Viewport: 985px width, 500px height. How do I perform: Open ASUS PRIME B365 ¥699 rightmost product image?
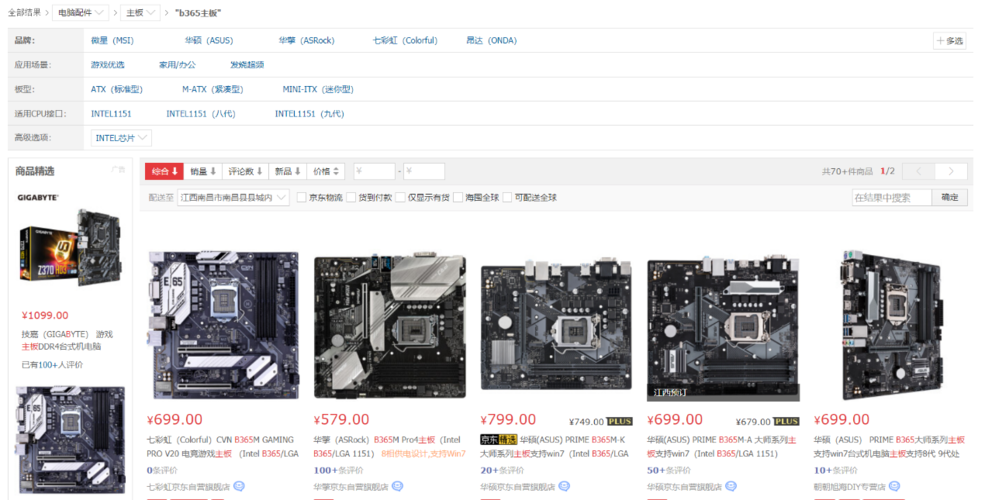pos(892,325)
